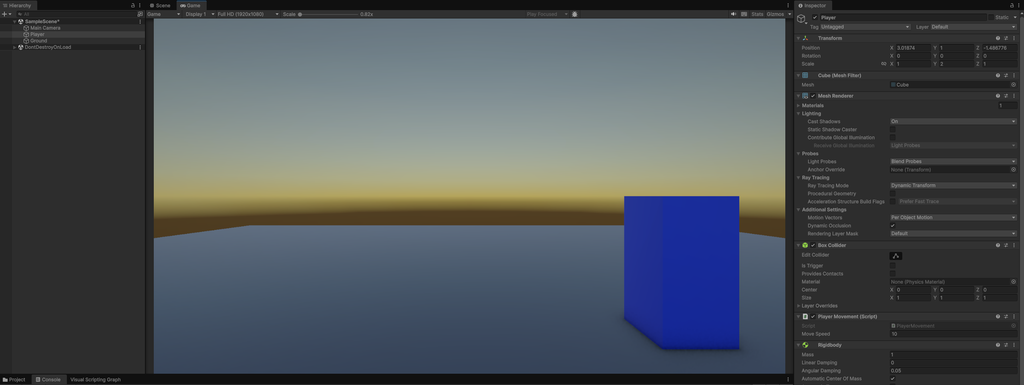Open Rigidbody component kebab menu

point(1014,345)
